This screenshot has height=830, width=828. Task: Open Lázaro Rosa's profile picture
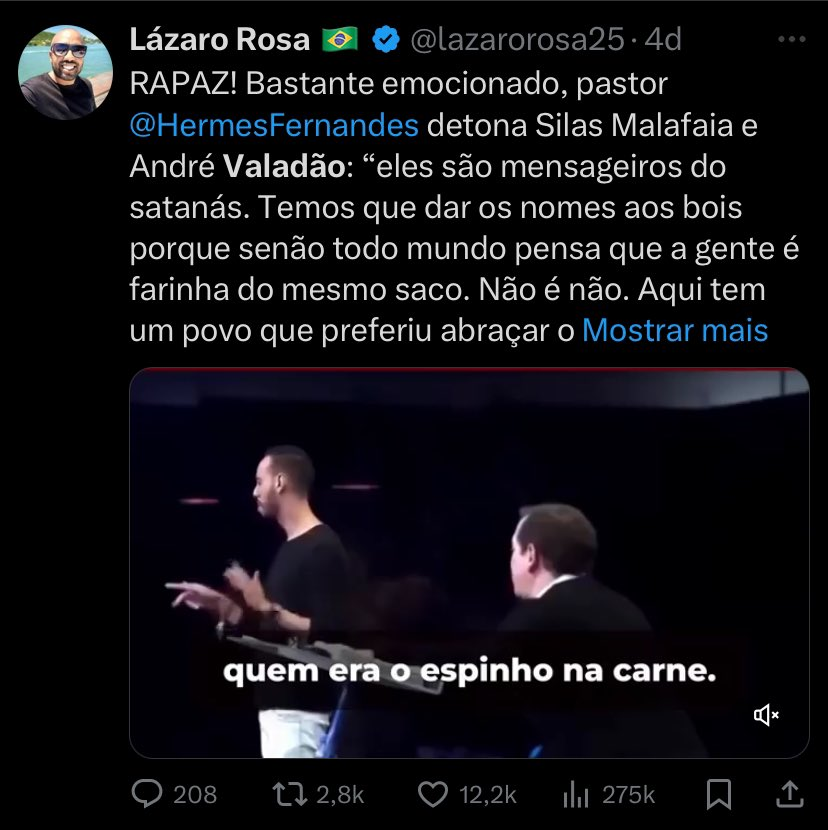[65, 72]
